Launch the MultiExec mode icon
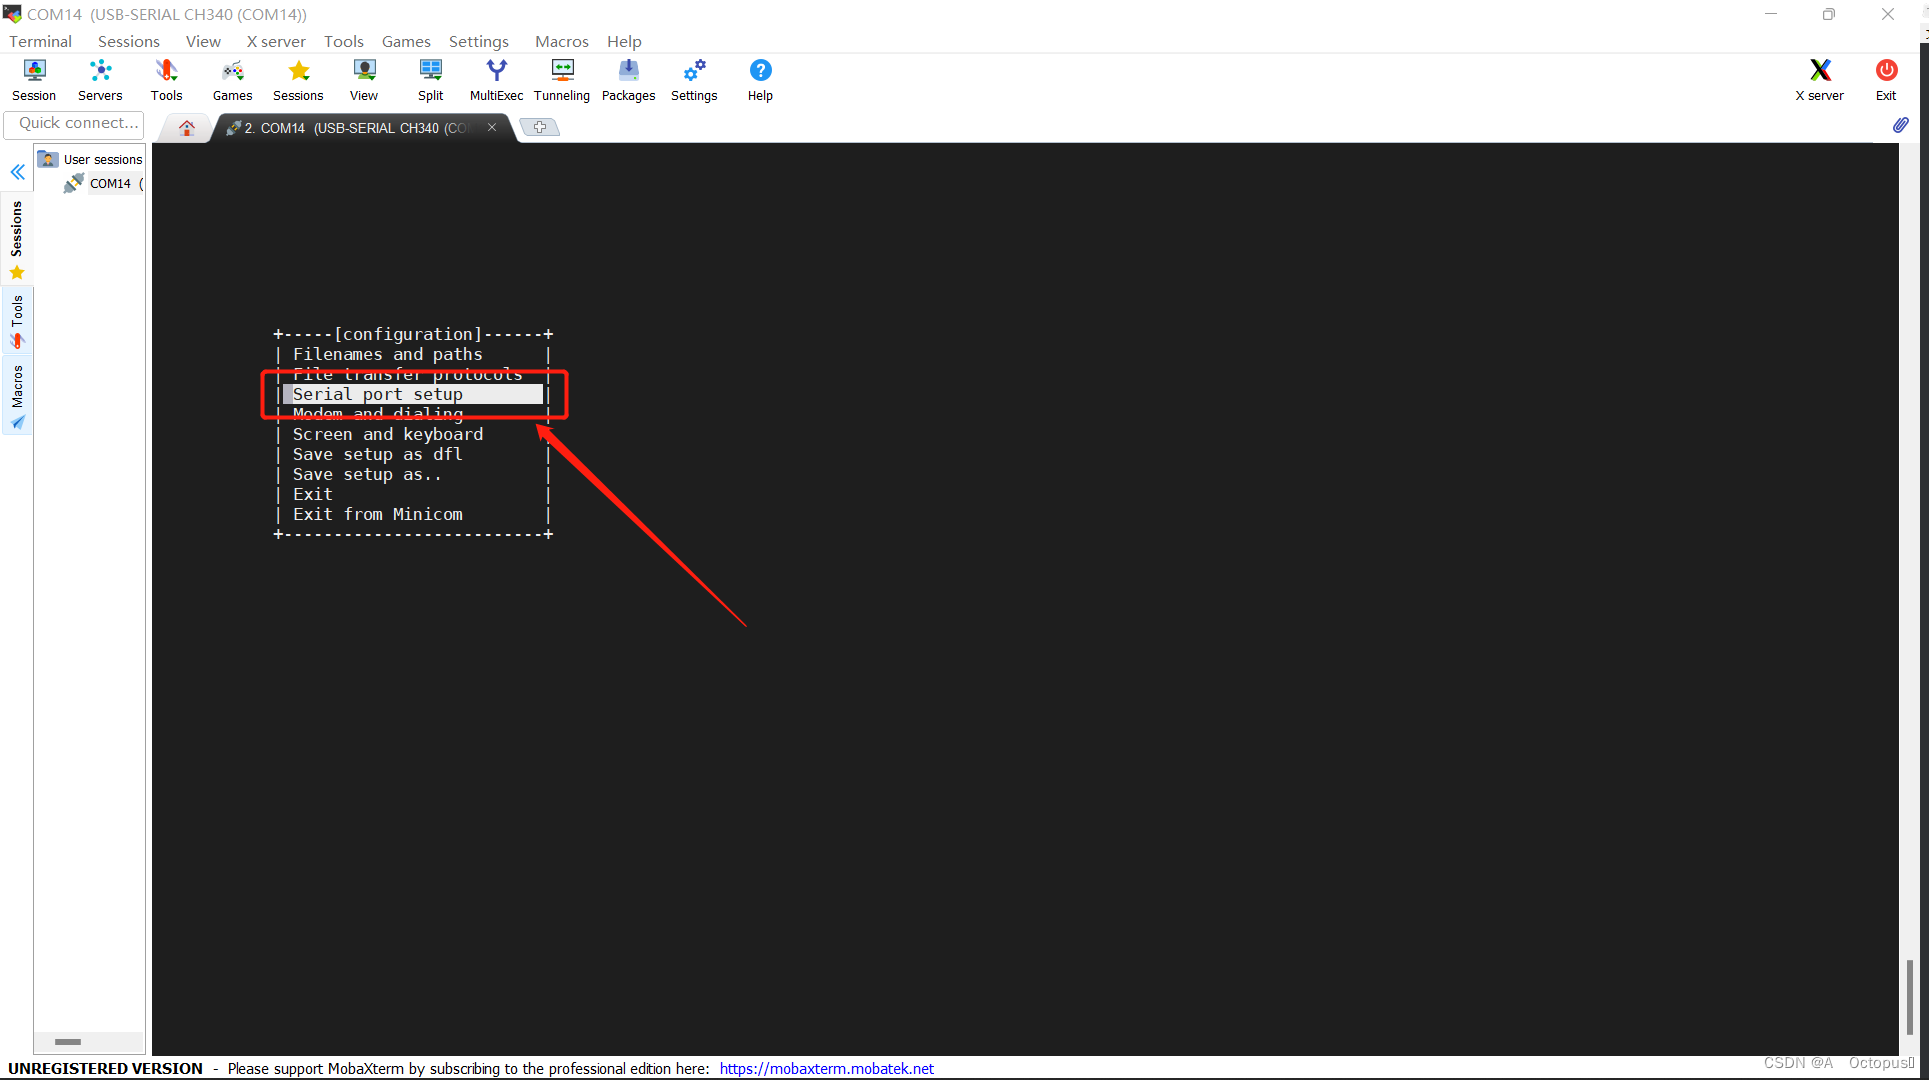 [496, 80]
